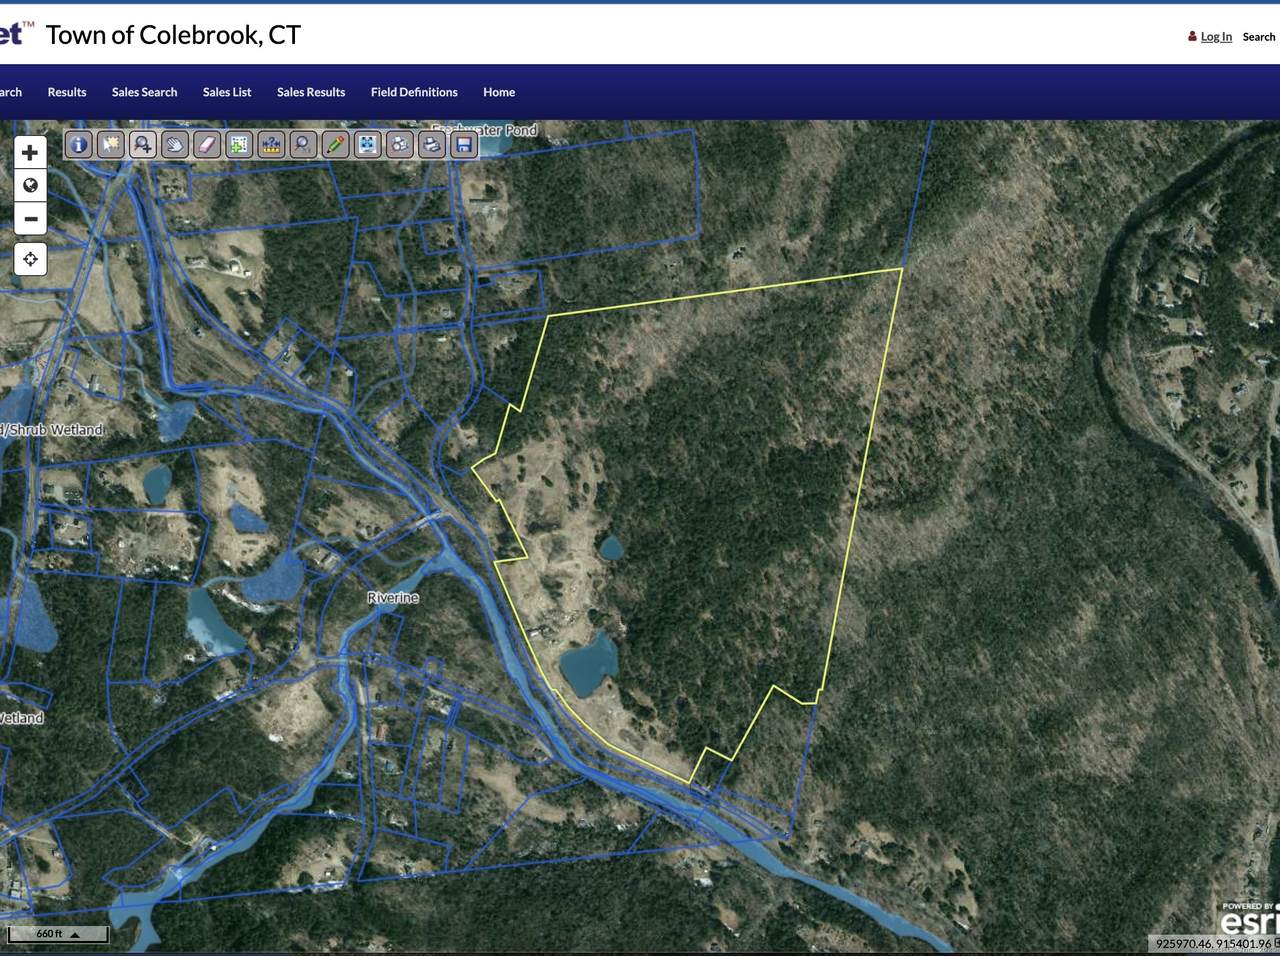Navigate to Home in the navigation bar
This screenshot has width=1280, height=956.
point(499,92)
